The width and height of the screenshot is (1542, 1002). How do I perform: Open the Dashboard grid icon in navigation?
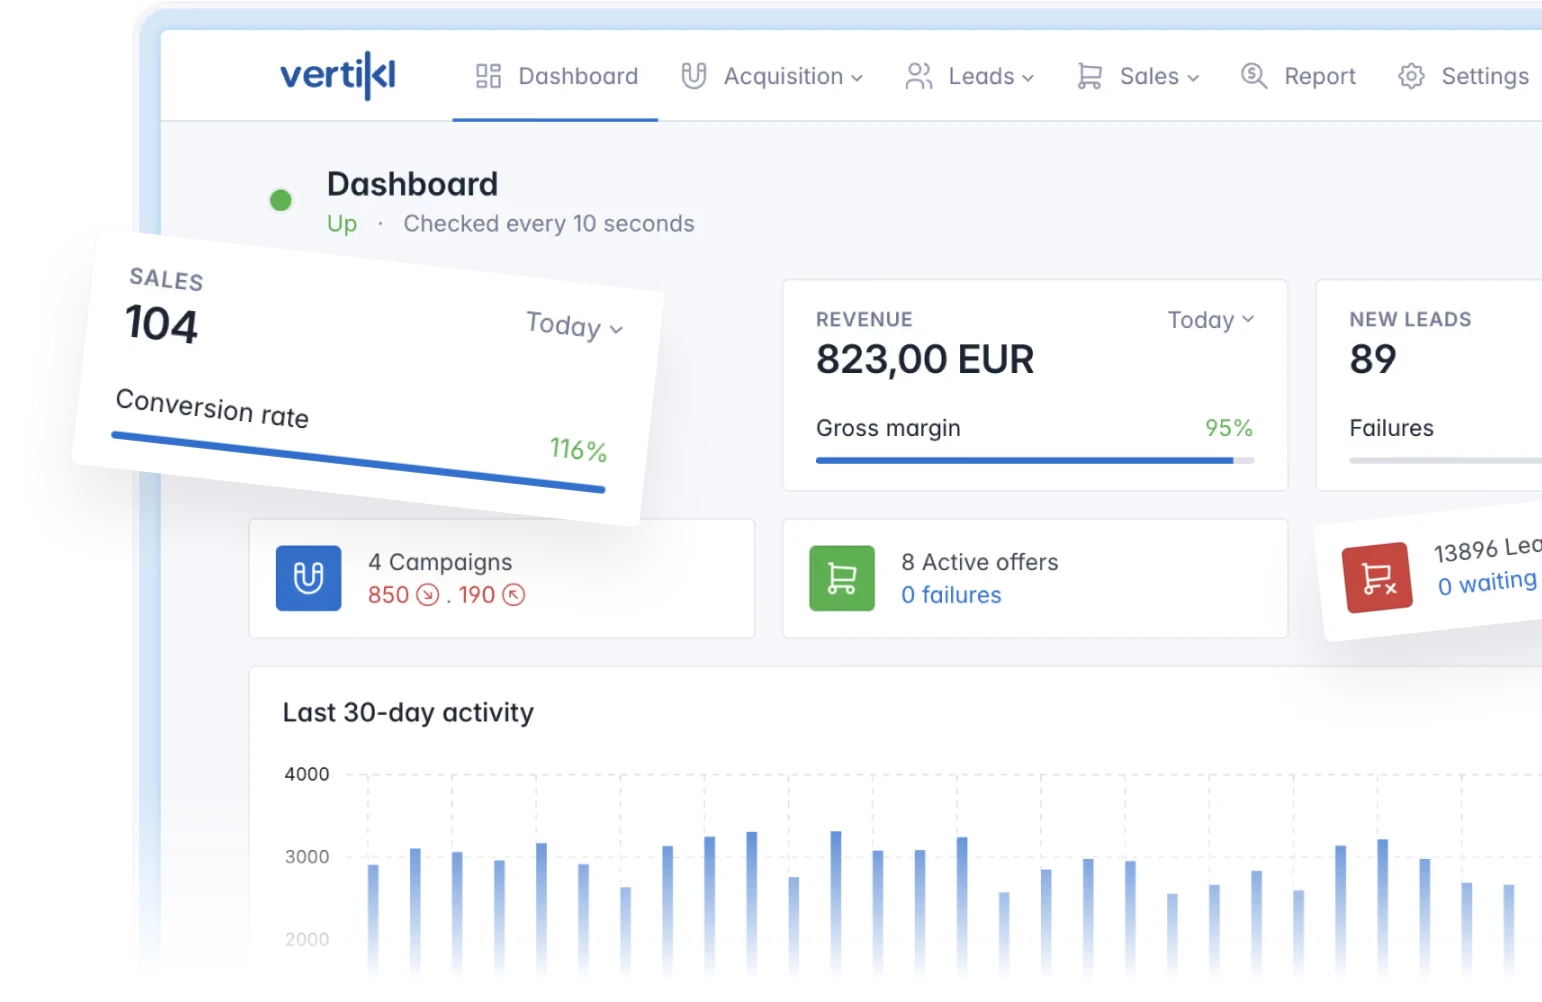click(489, 75)
